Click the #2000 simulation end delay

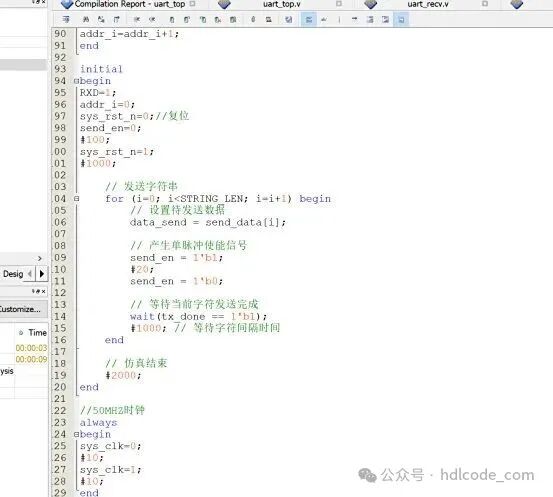(x=123, y=375)
